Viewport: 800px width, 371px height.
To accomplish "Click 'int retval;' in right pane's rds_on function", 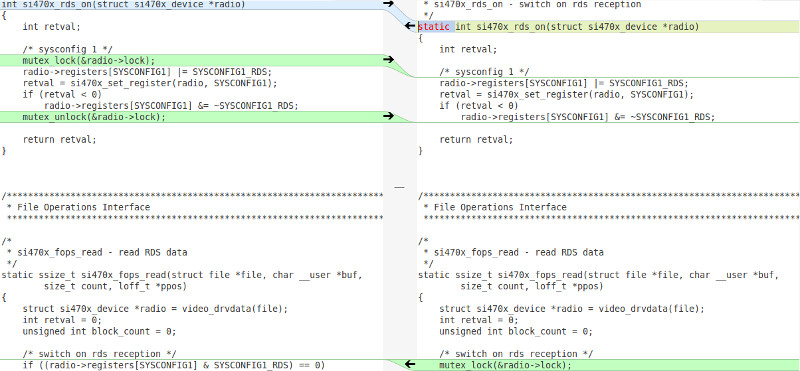I will coord(468,49).
